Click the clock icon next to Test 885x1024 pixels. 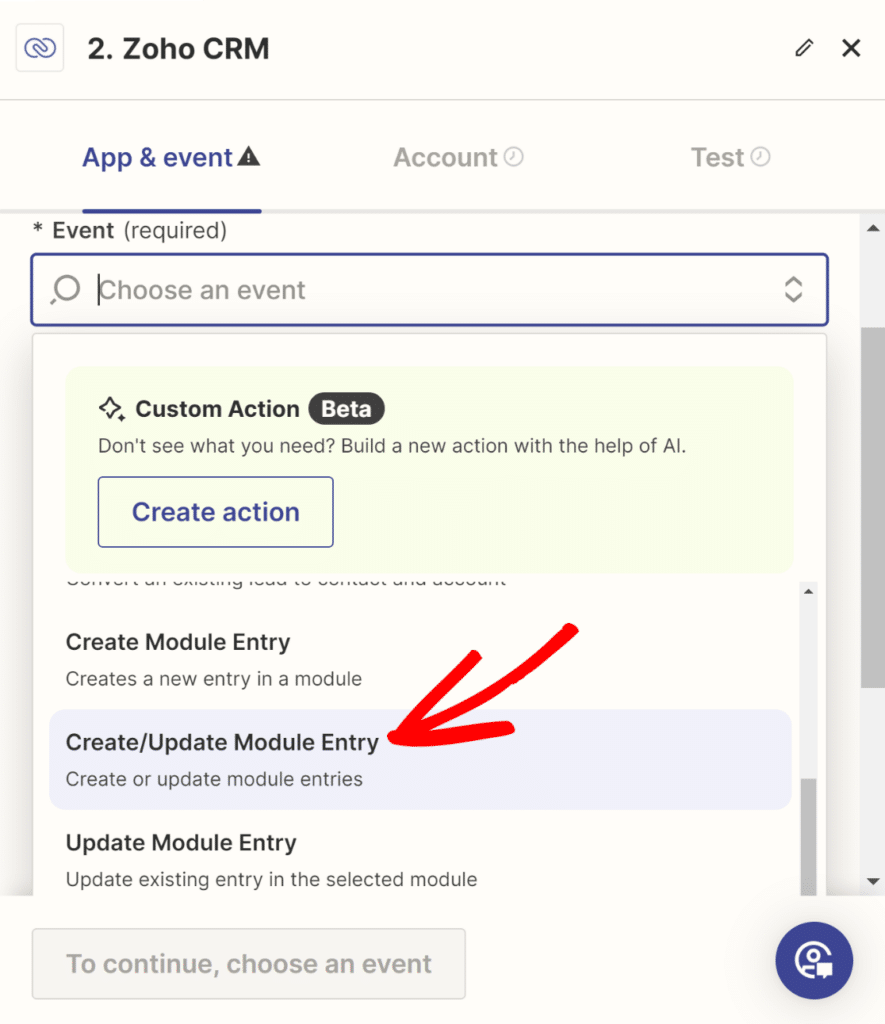click(x=762, y=156)
